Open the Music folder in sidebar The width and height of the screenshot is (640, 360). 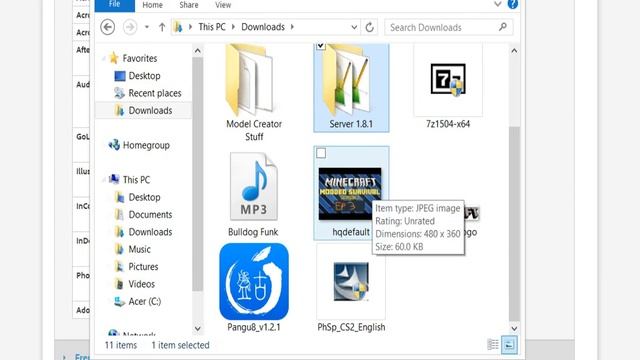tap(140, 249)
